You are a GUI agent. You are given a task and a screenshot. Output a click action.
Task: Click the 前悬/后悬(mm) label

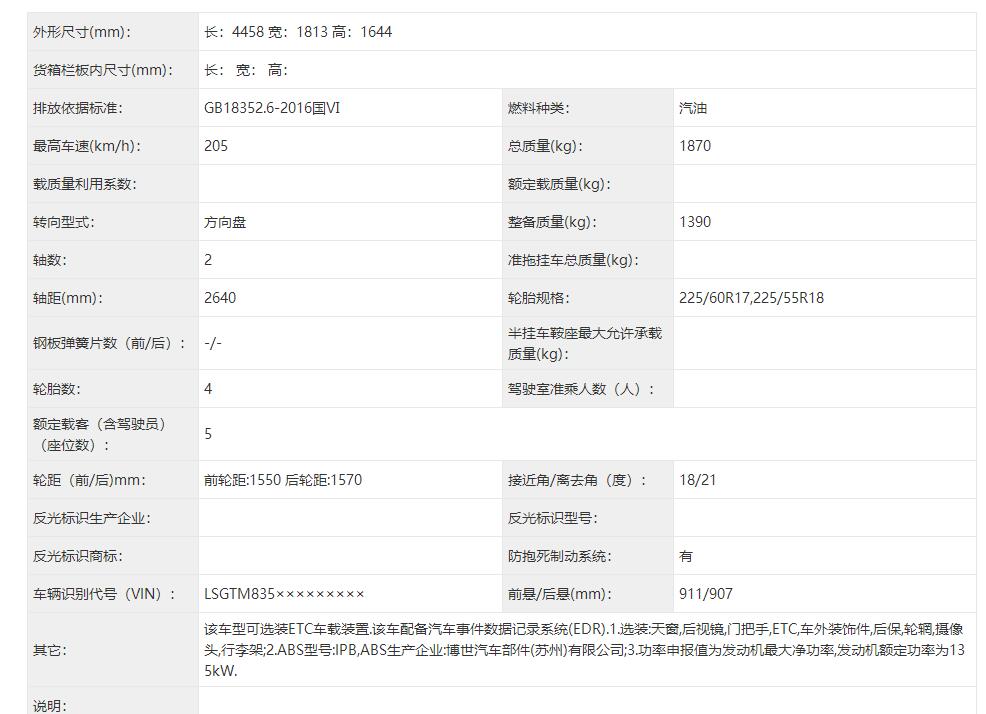click(559, 594)
